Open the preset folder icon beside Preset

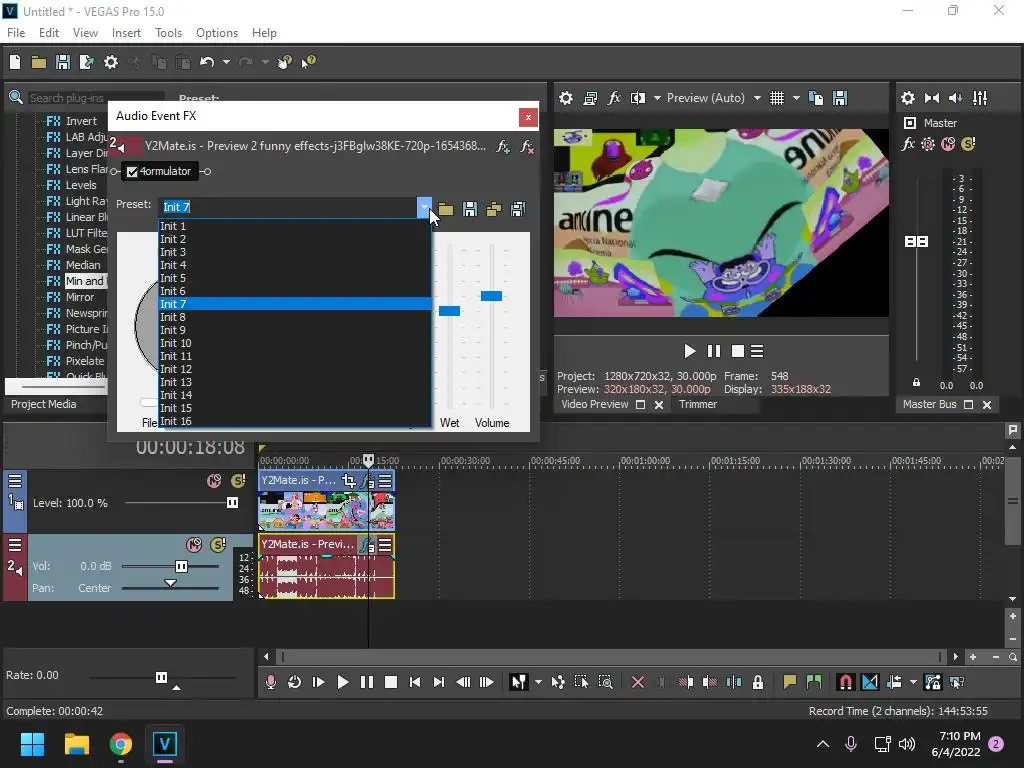click(x=446, y=209)
